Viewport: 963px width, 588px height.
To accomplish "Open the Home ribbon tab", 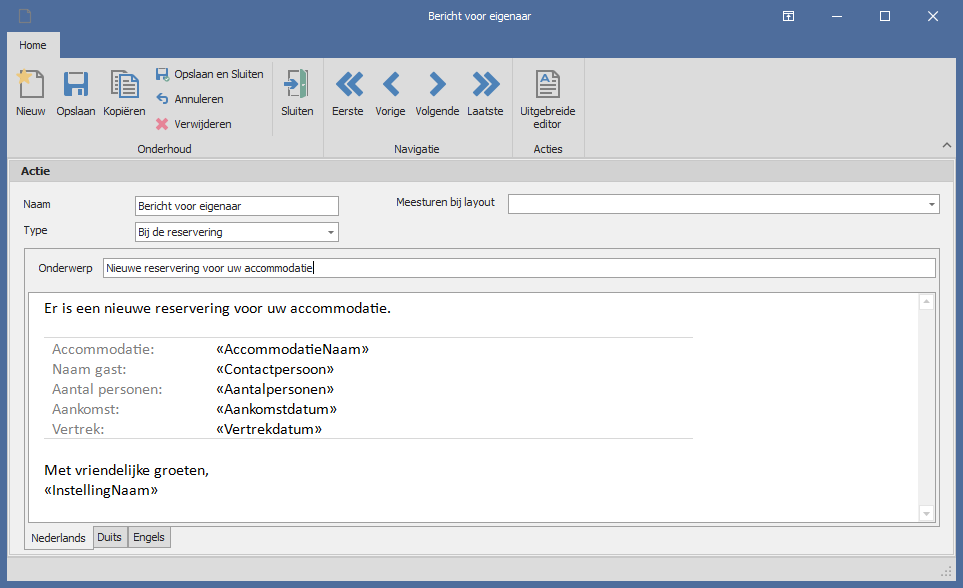I will point(33,45).
